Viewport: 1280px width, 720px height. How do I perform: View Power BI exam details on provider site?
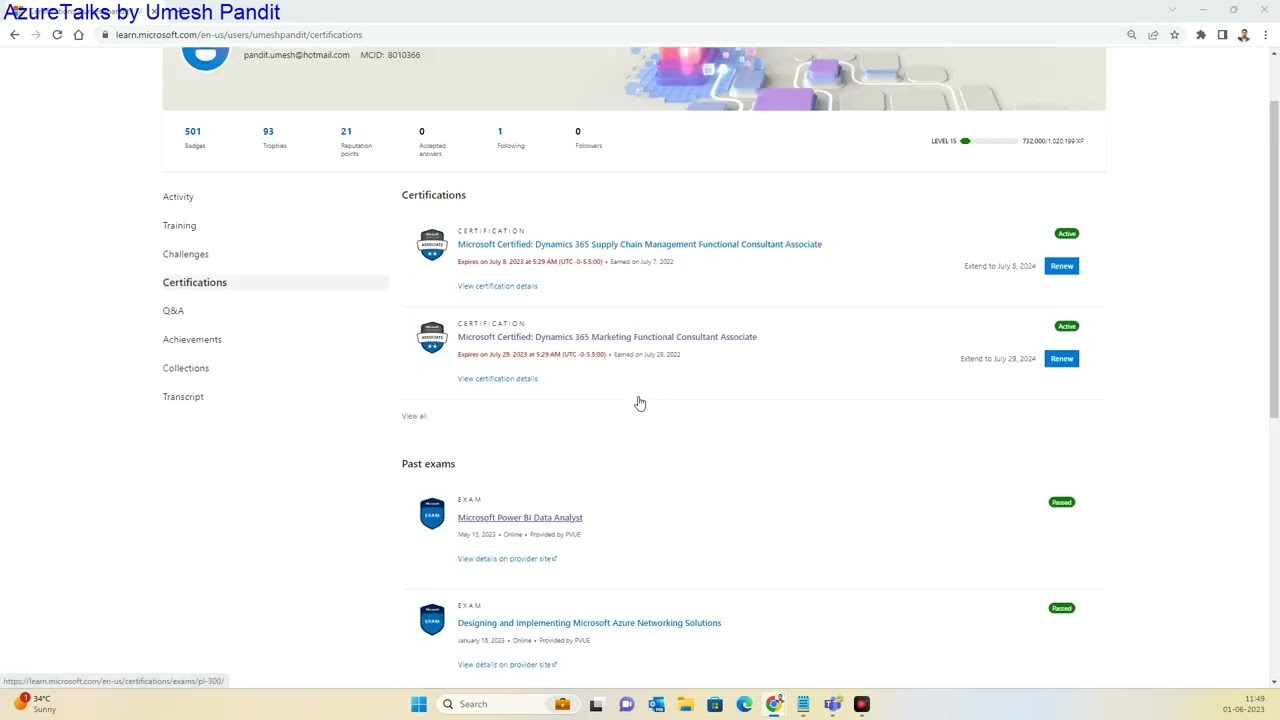coord(507,559)
